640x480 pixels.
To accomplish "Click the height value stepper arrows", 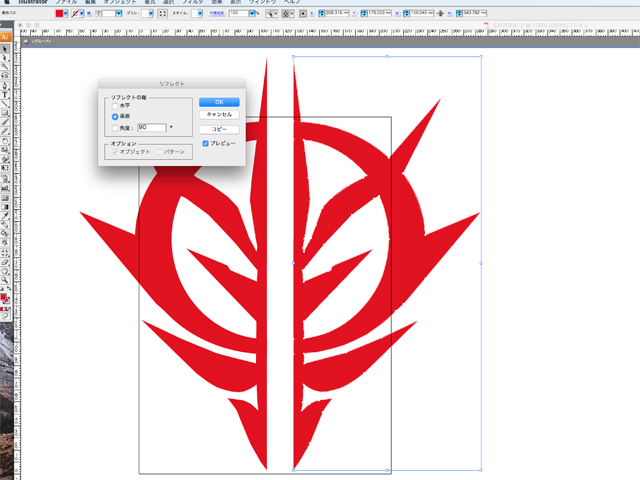I will [x=459, y=13].
